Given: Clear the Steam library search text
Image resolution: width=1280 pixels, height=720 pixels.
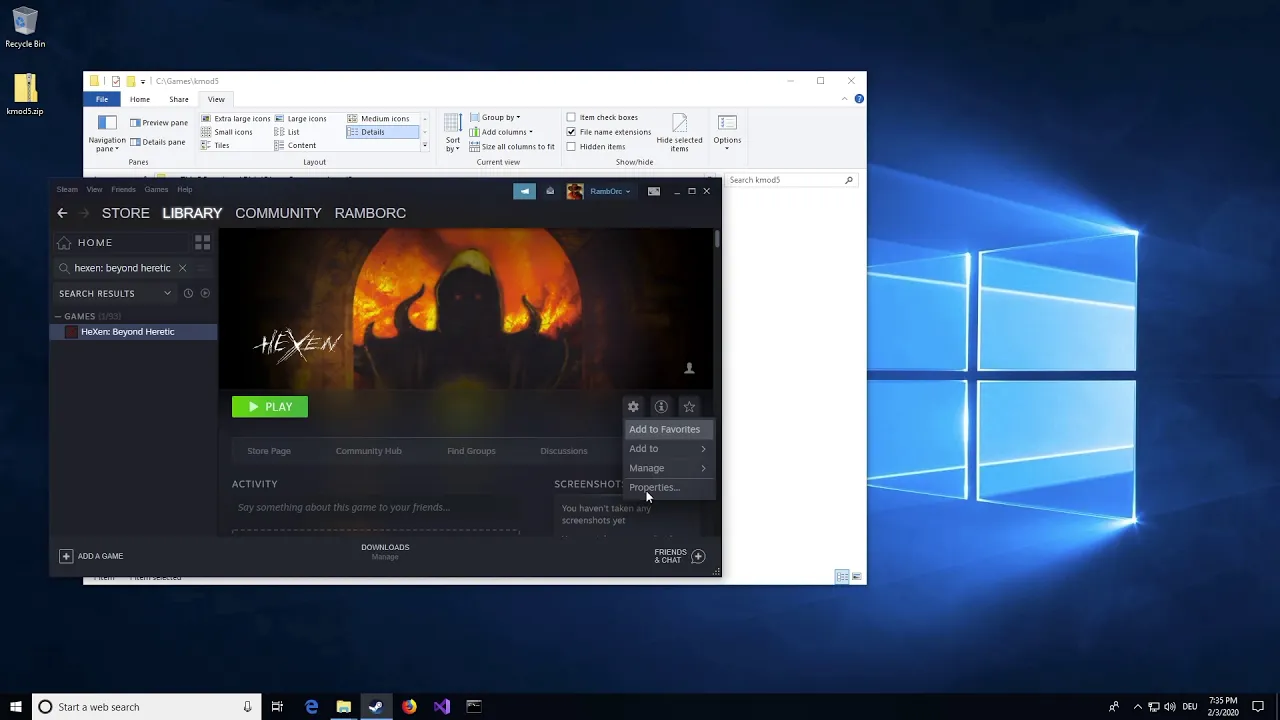Looking at the screenshot, I should (x=182, y=268).
